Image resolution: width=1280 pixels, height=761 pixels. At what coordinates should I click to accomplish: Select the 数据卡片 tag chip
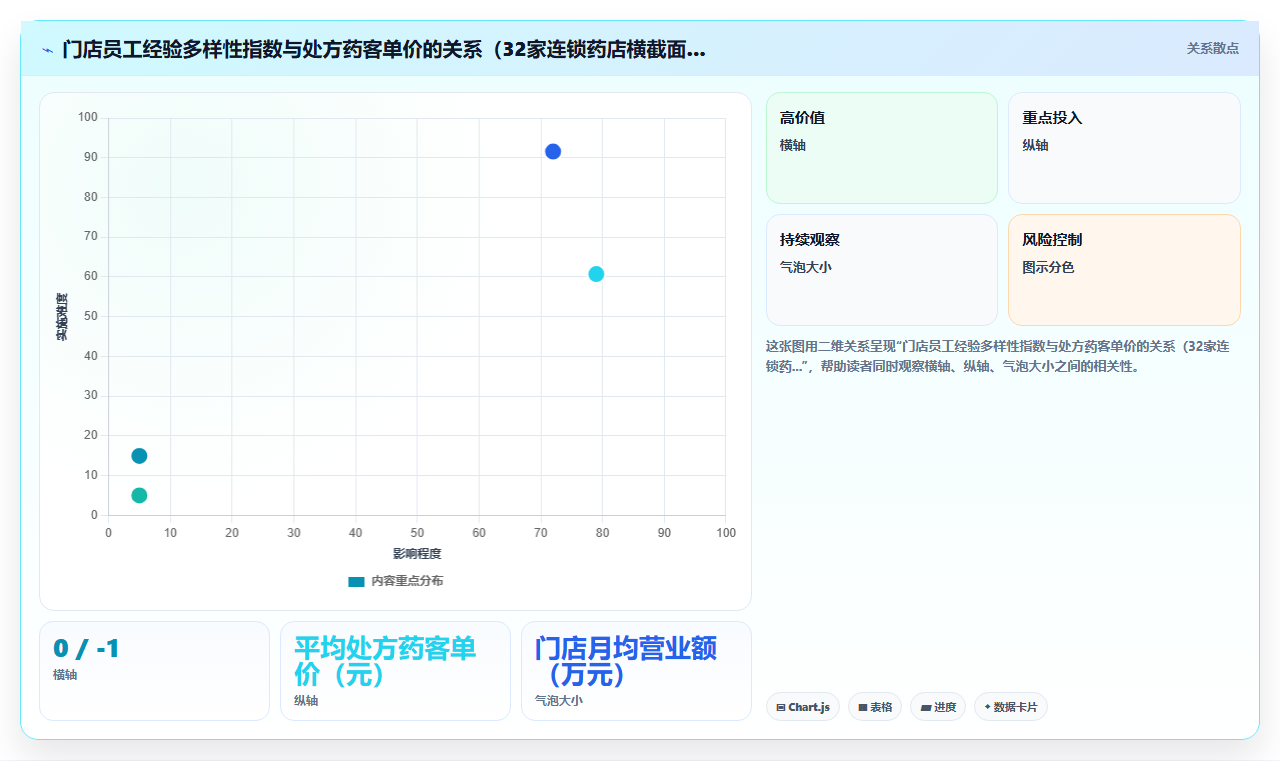point(1011,707)
